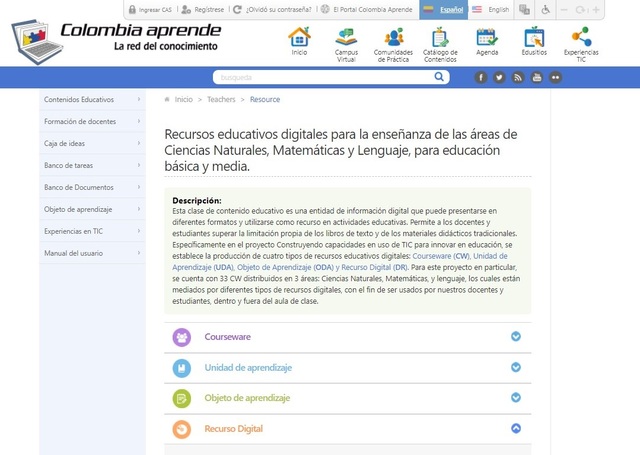Click the Inicio house icon in header

point(299,36)
